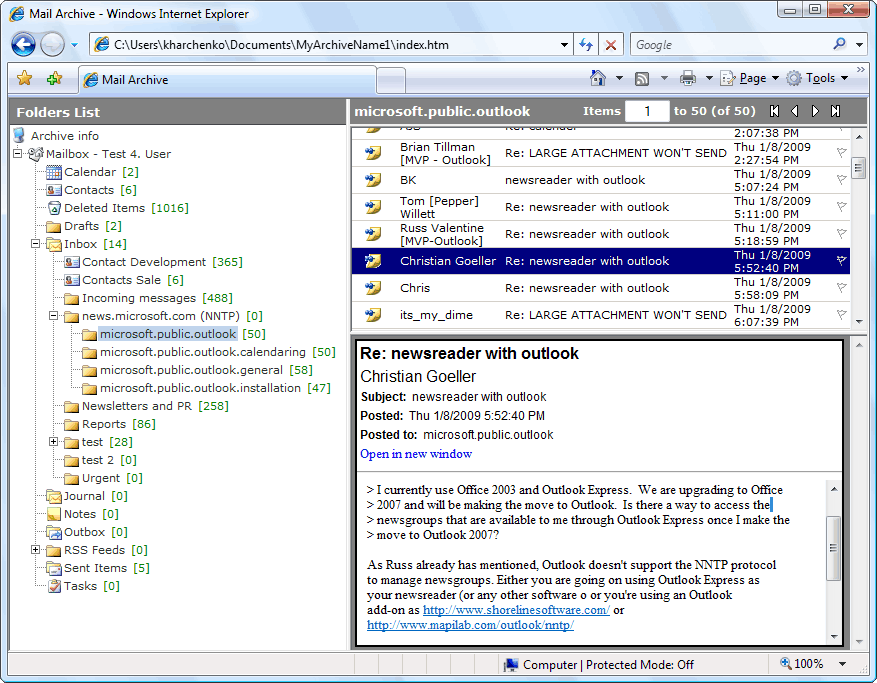Click the Sent Items folder icon
877x683 pixels.
point(54,568)
